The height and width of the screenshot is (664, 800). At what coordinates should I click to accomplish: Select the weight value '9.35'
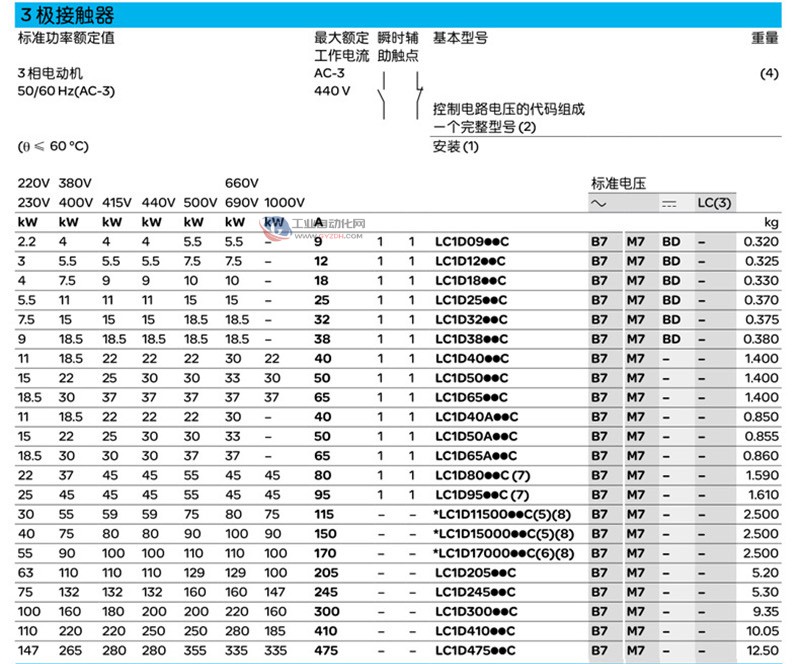pos(766,611)
